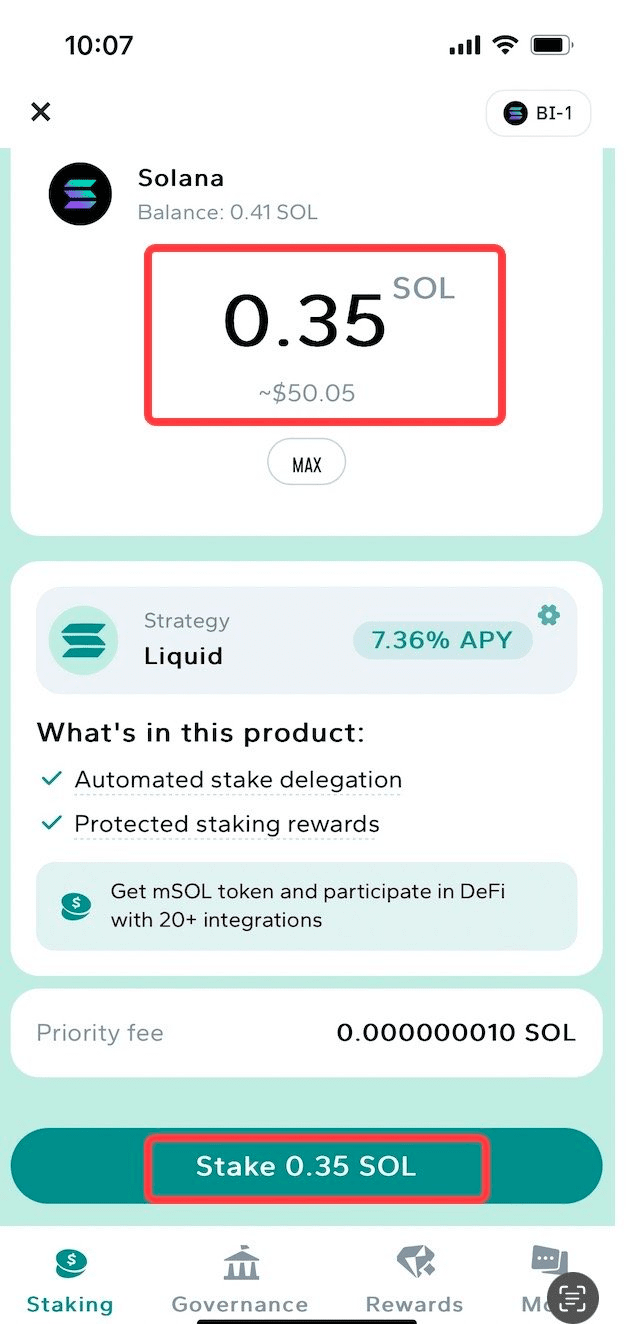
Task: Tap the mSOL coins icon
Action: tap(75, 905)
